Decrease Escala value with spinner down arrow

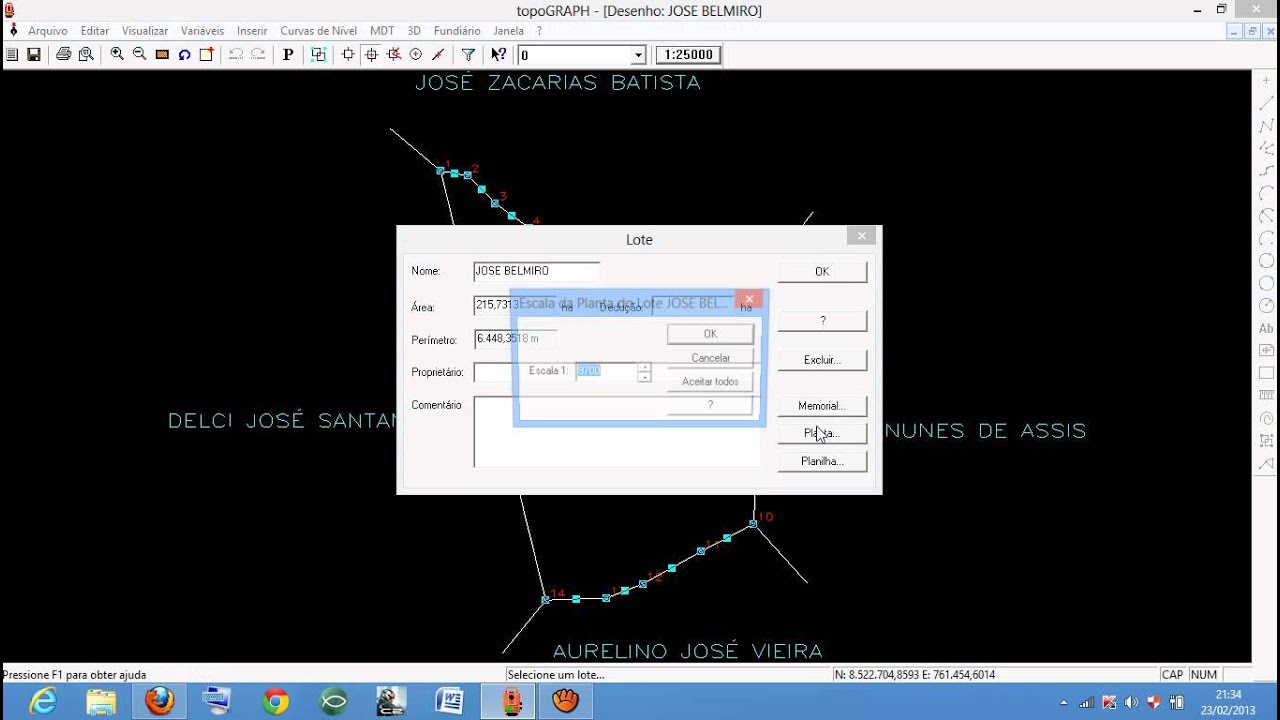[x=644, y=376]
